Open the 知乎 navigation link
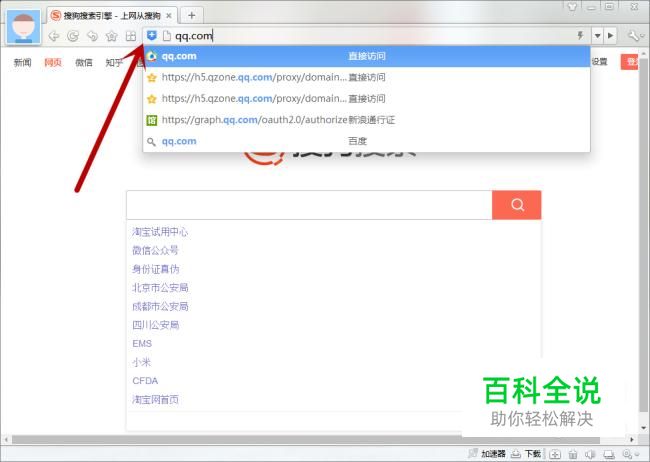 pos(114,63)
